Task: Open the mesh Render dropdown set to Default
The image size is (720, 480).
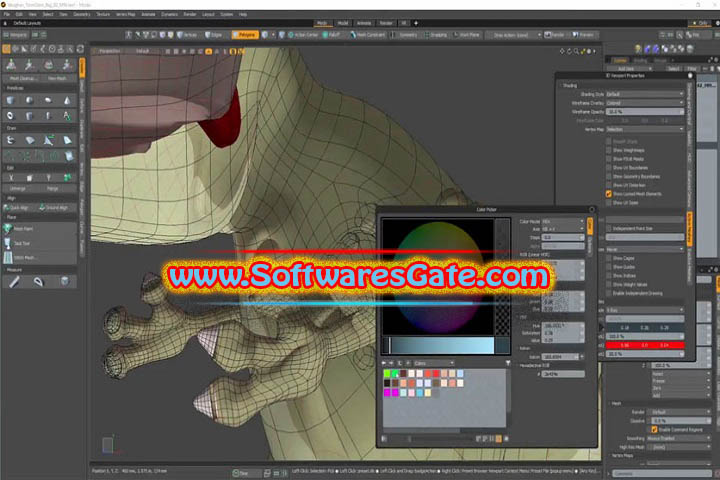Action: pyautogui.click(x=681, y=412)
